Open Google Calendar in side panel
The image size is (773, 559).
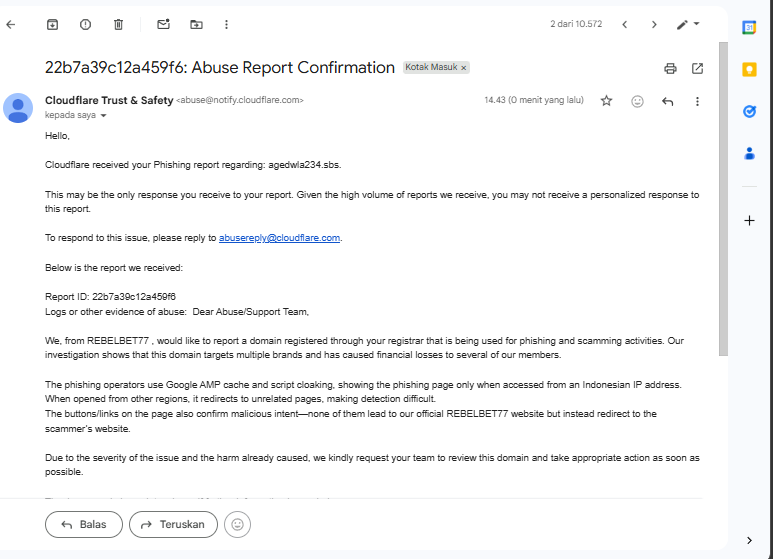coord(749,27)
